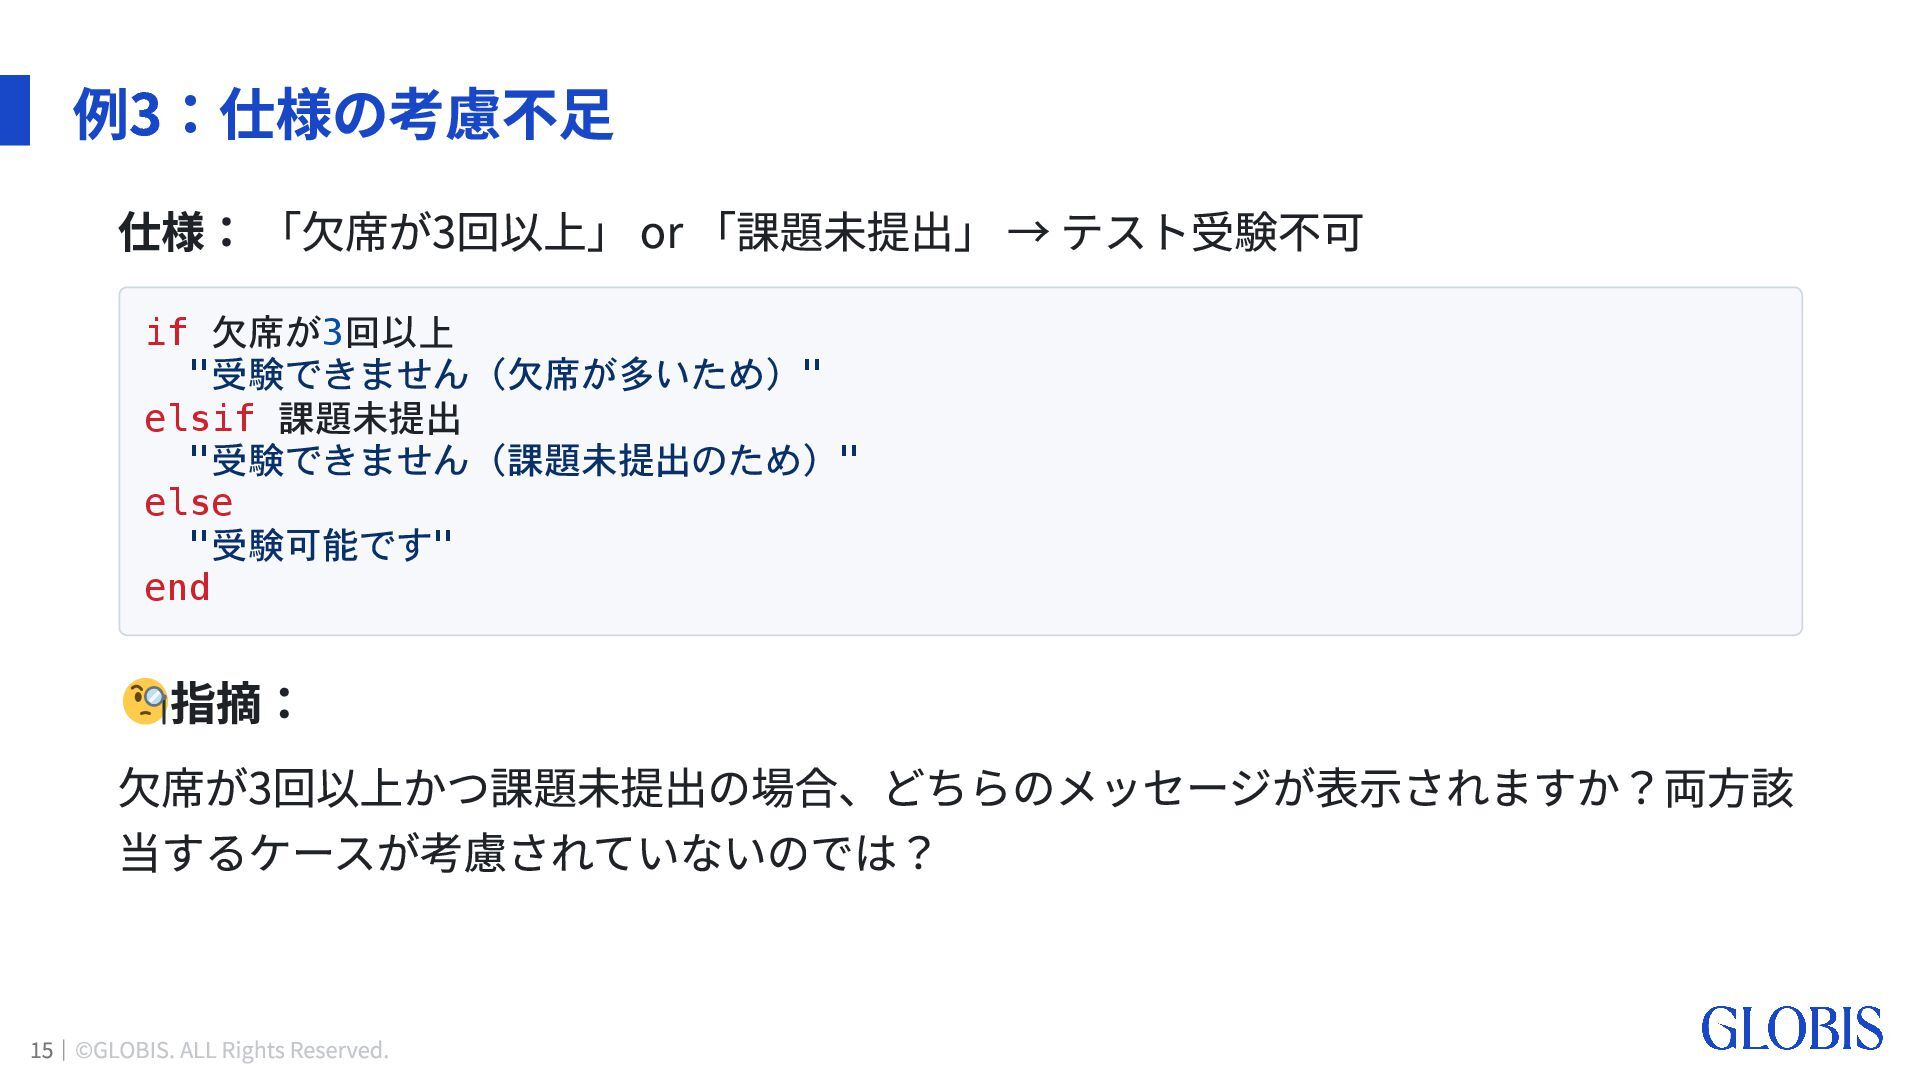Screen dimensions: 1920x1080
Task: Click the number 3 in code condition
Action: coord(332,332)
